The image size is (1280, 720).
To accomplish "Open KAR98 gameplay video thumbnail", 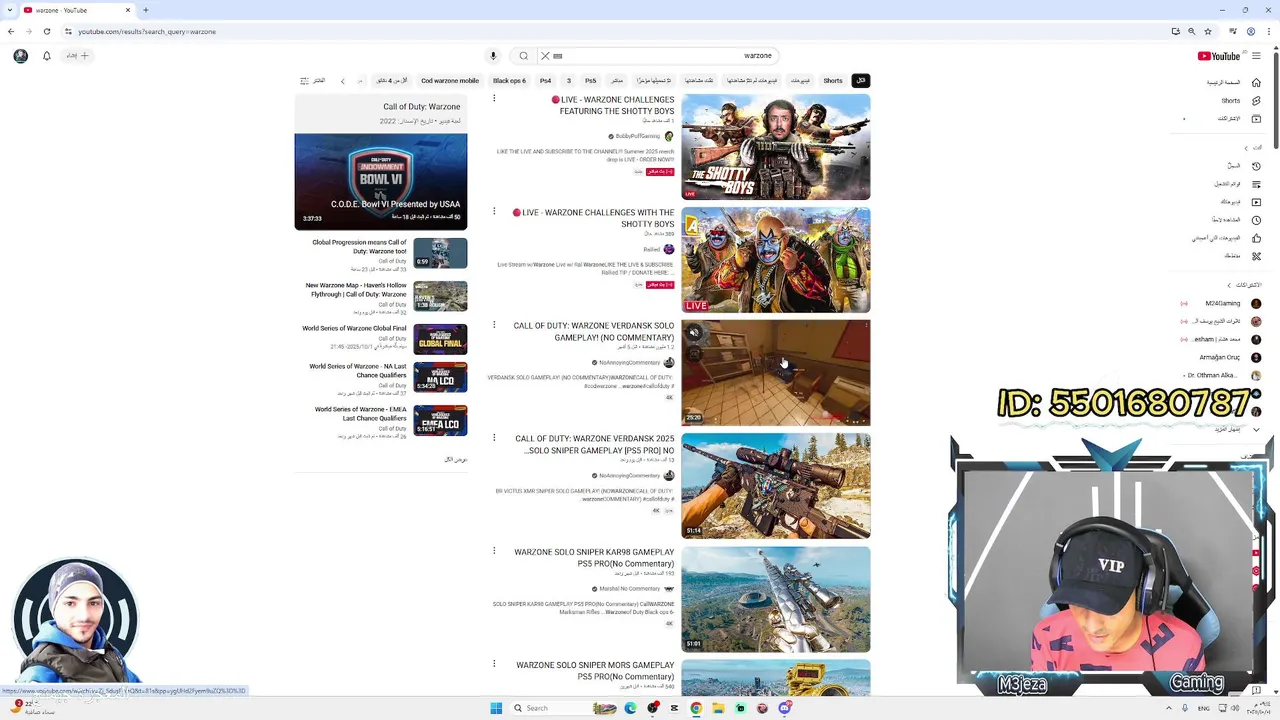I will pyautogui.click(x=776, y=599).
